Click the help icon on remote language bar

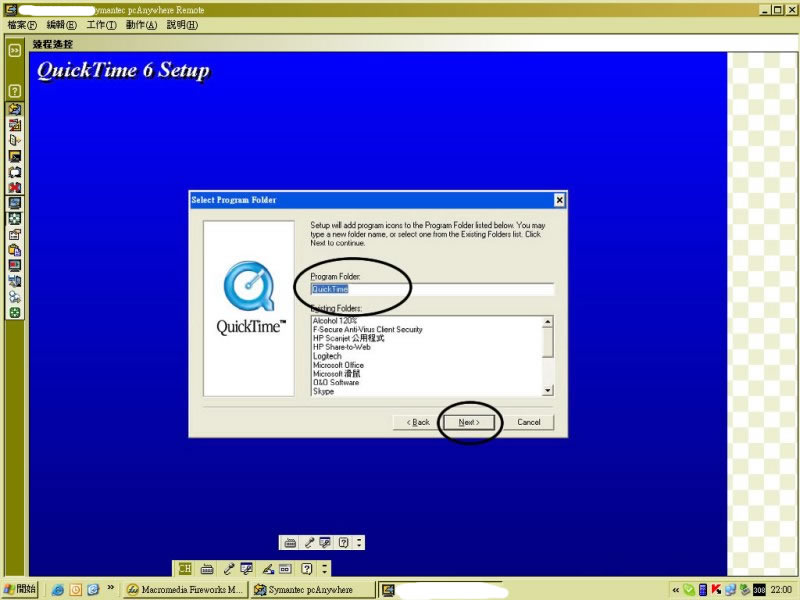pos(344,543)
